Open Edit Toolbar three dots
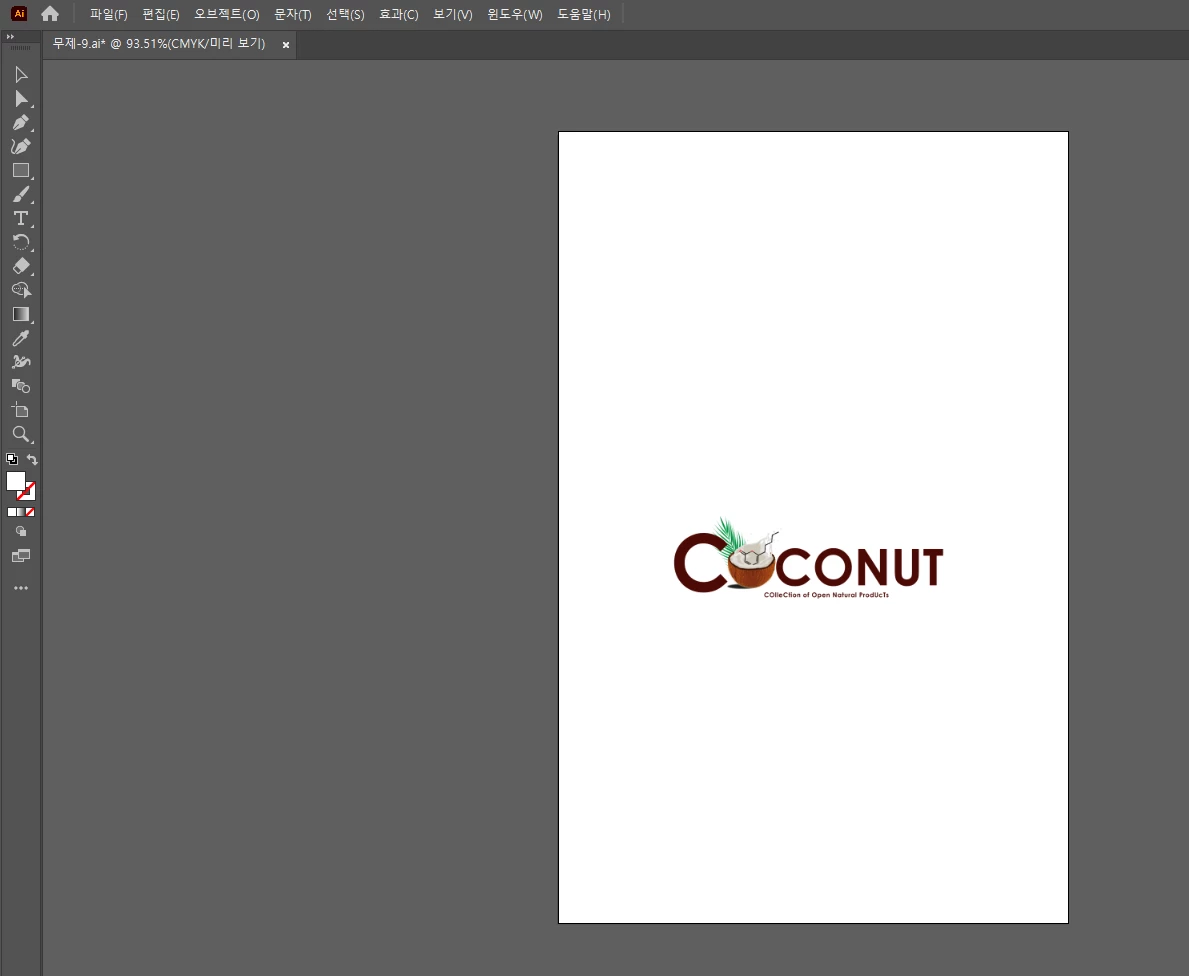The image size is (1189, 976). (21, 588)
